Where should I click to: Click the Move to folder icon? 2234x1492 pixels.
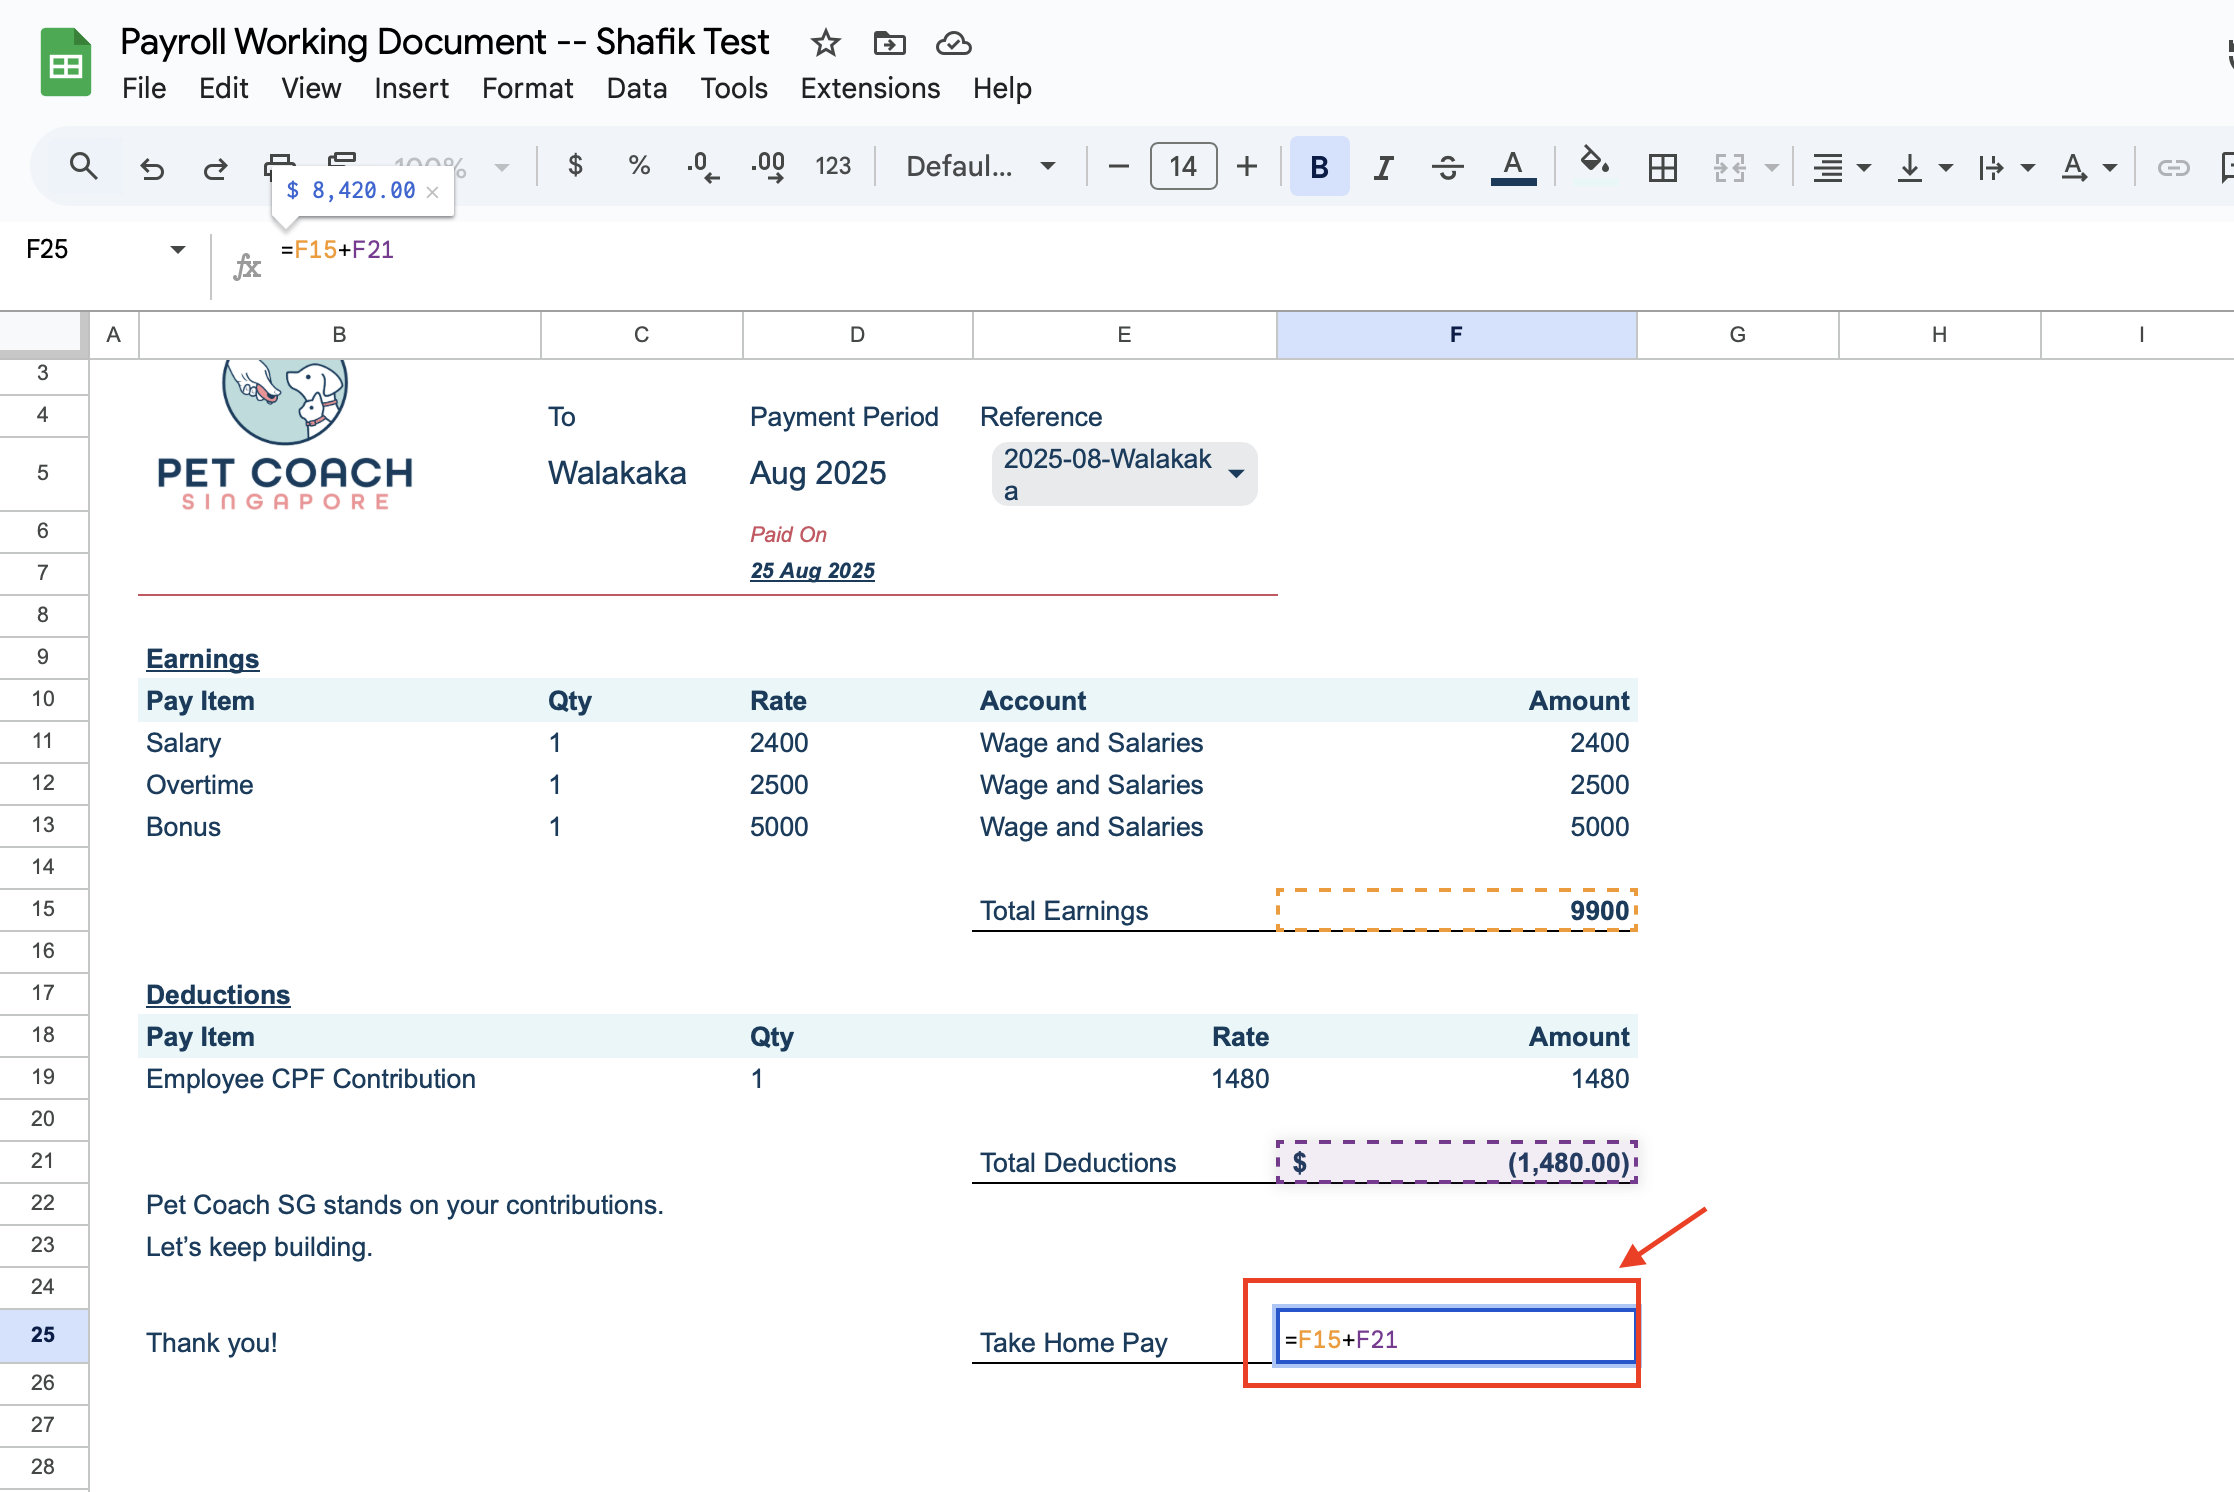pyautogui.click(x=889, y=43)
